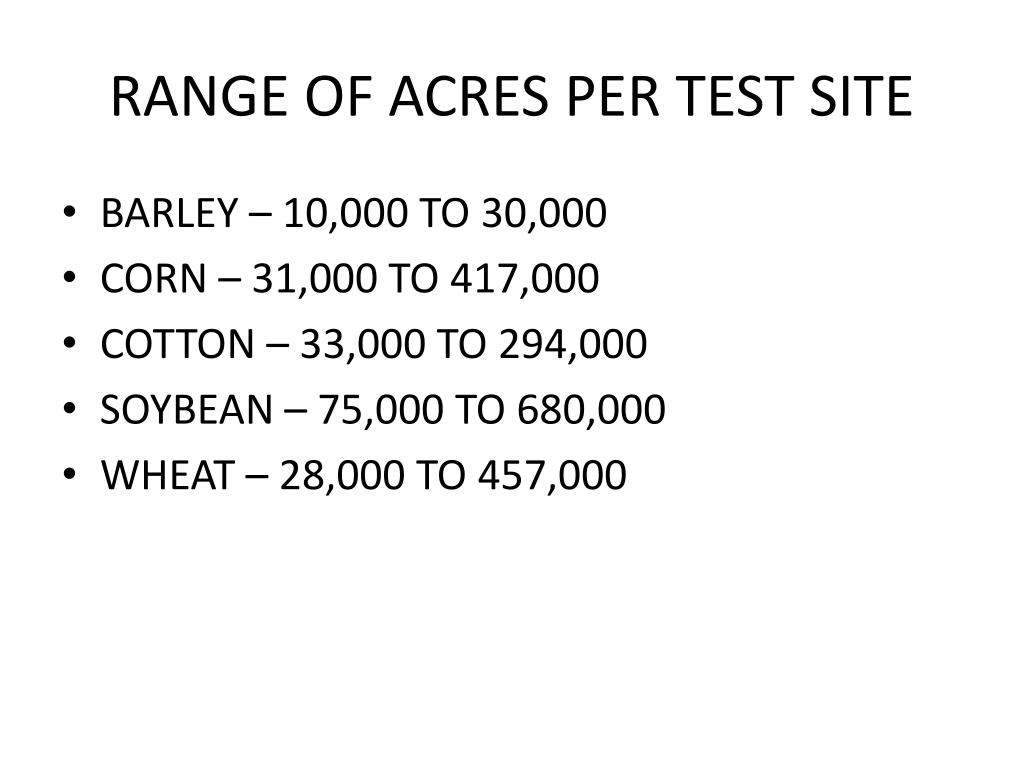Select the word WHEAT in last bullet
The width and height of the screenshot is (1024, 768).
168,475
